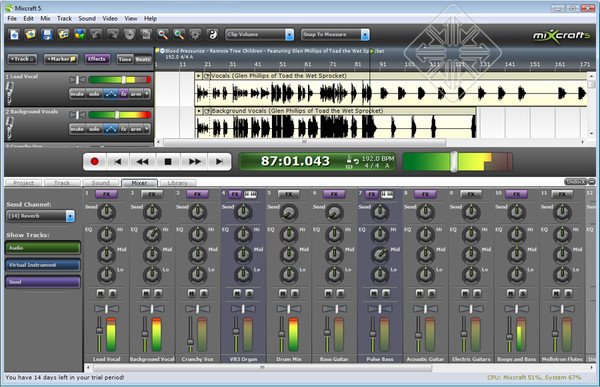Click Background Vocals track microphone icon
600x387 pixels.
click(10, 128)
